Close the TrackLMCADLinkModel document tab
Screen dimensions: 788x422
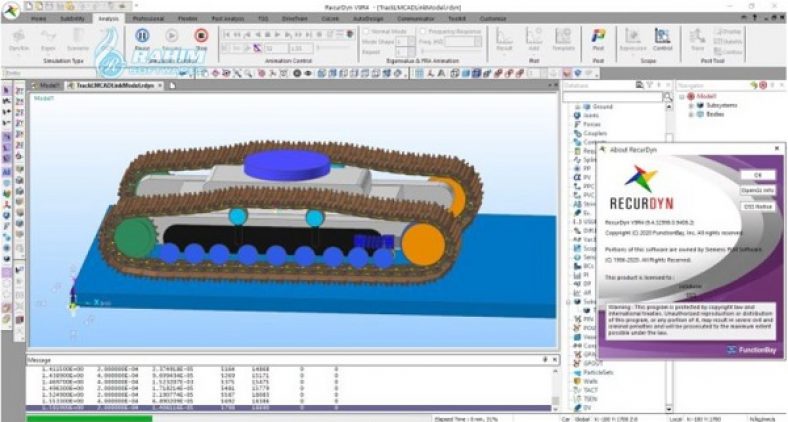(160, 85)
